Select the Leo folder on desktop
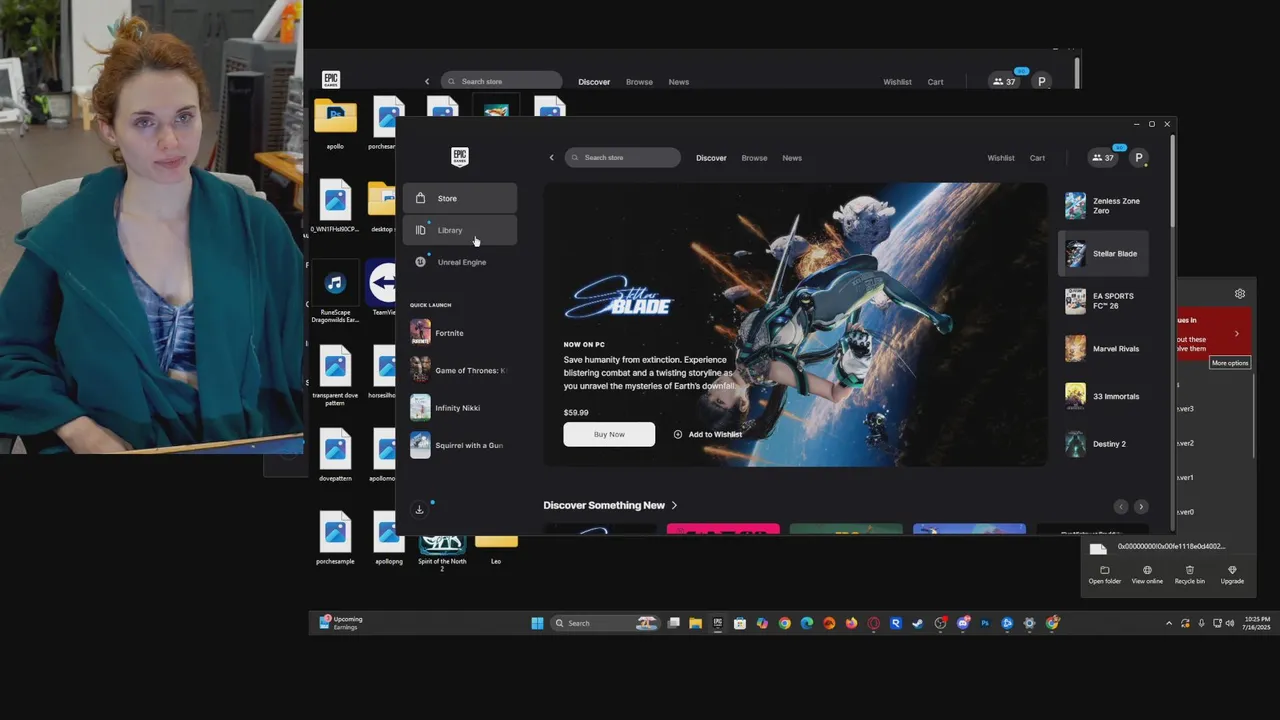This screenshot has width=1280, height=720. point(496,550)
